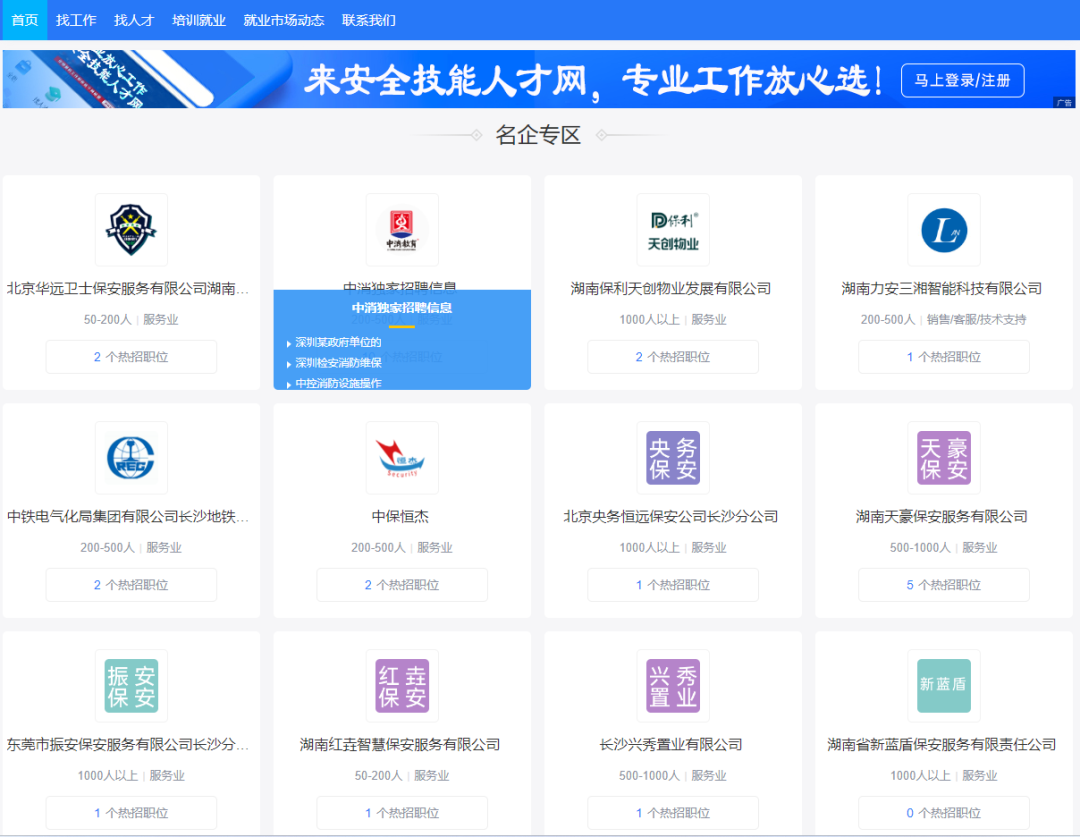Open the 找工作 menu item
1080x837 pixels.
click(76, 20)
